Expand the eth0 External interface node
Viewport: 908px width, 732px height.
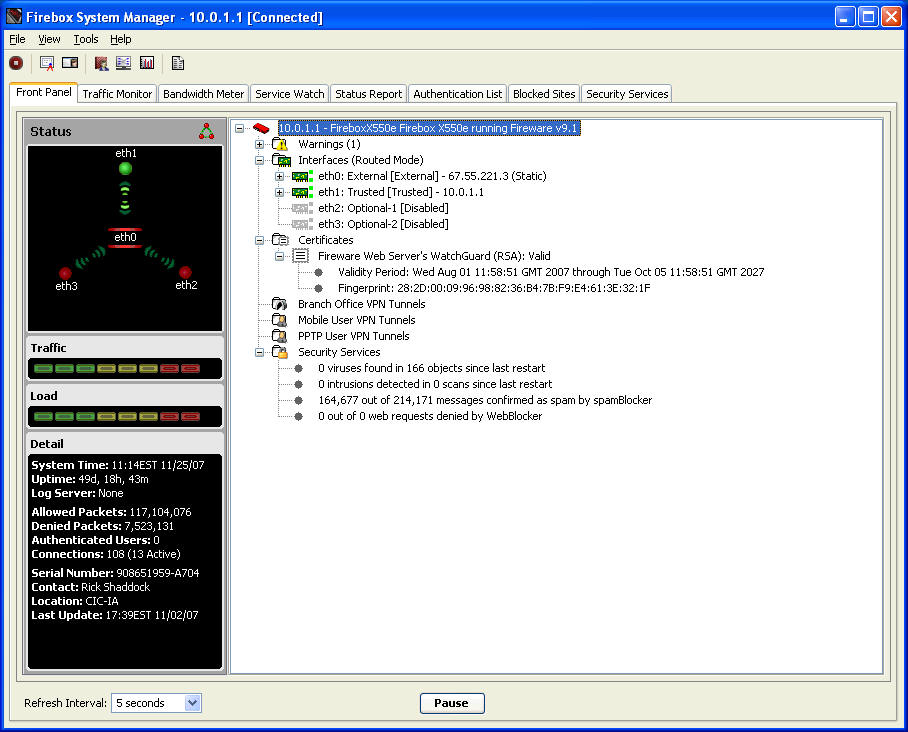279,176
